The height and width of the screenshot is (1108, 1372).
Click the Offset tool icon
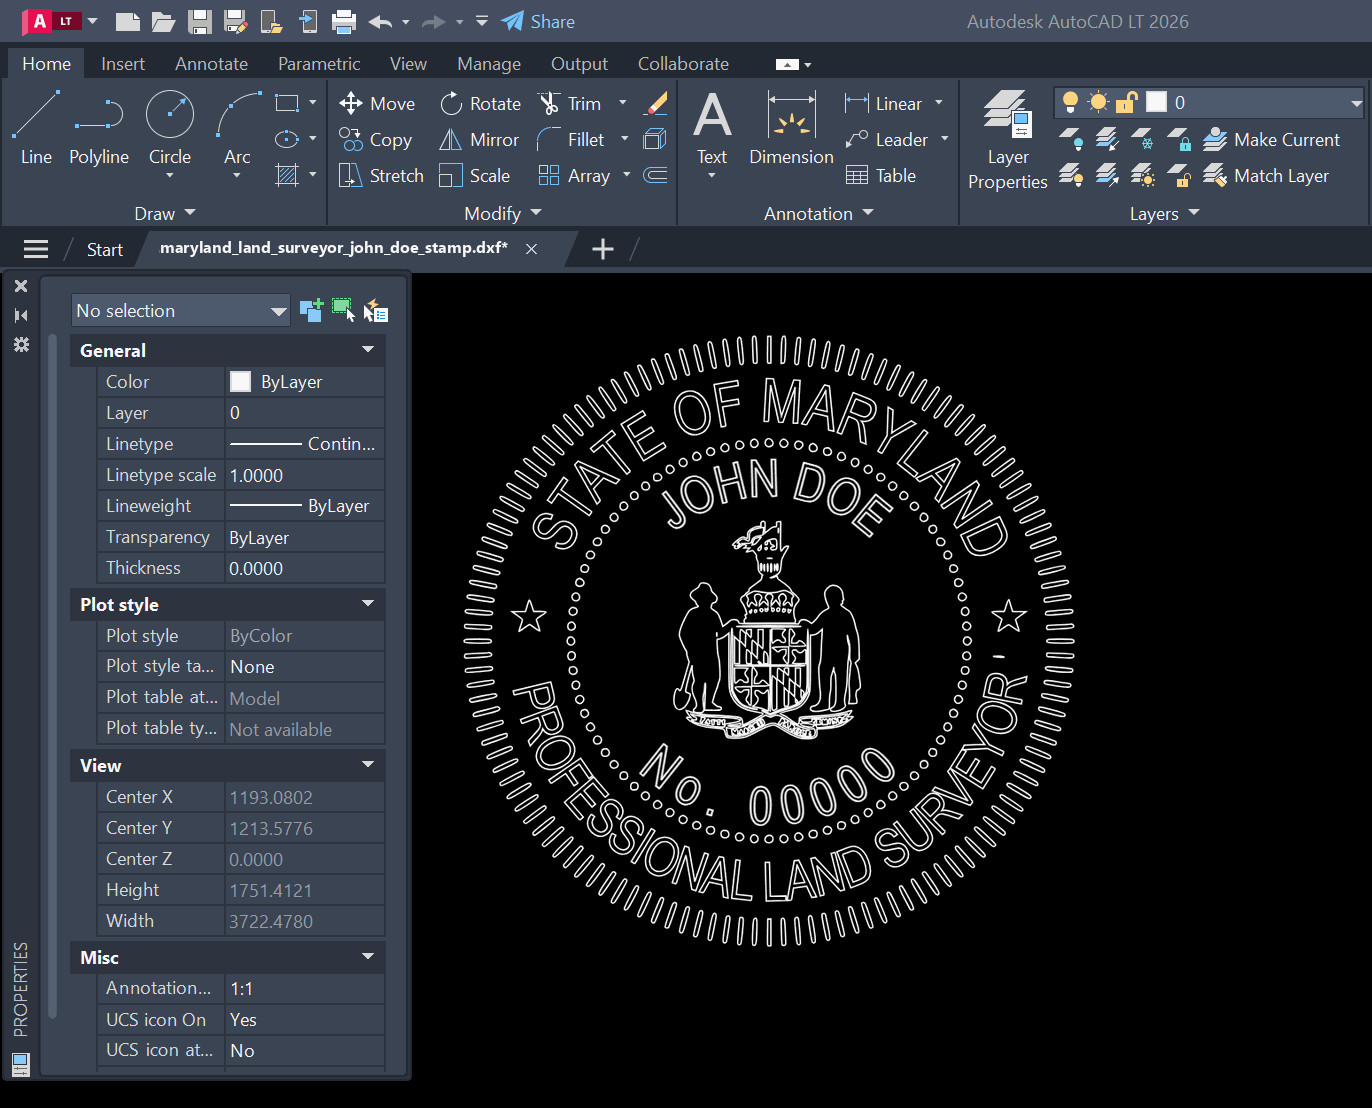point(656,176)
